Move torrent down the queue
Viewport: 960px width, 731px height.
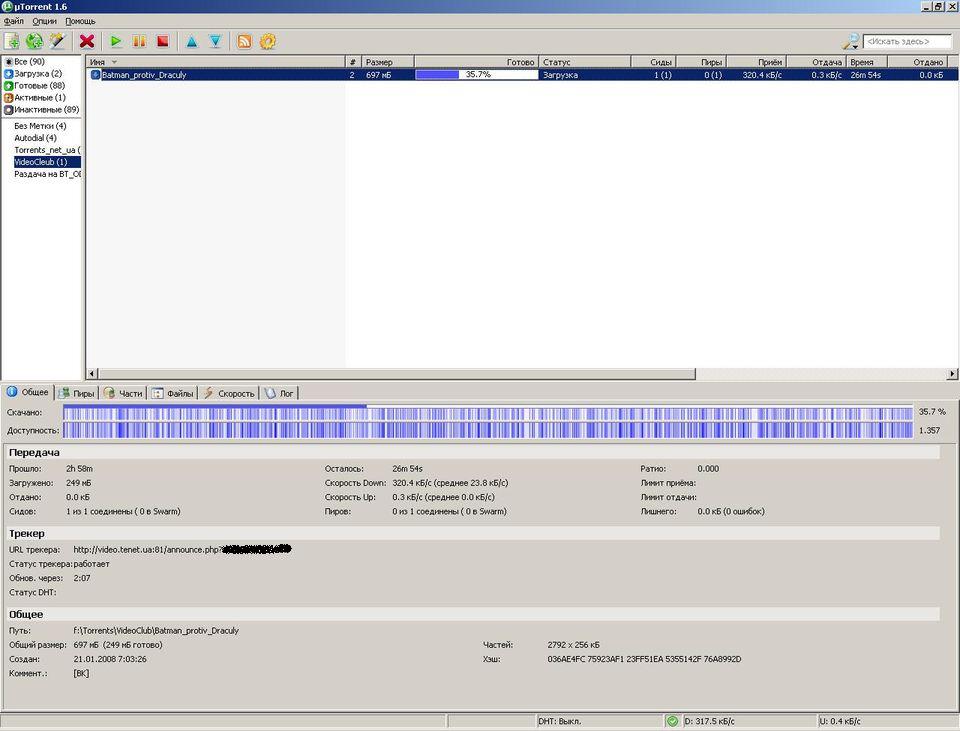click(215, 41)
